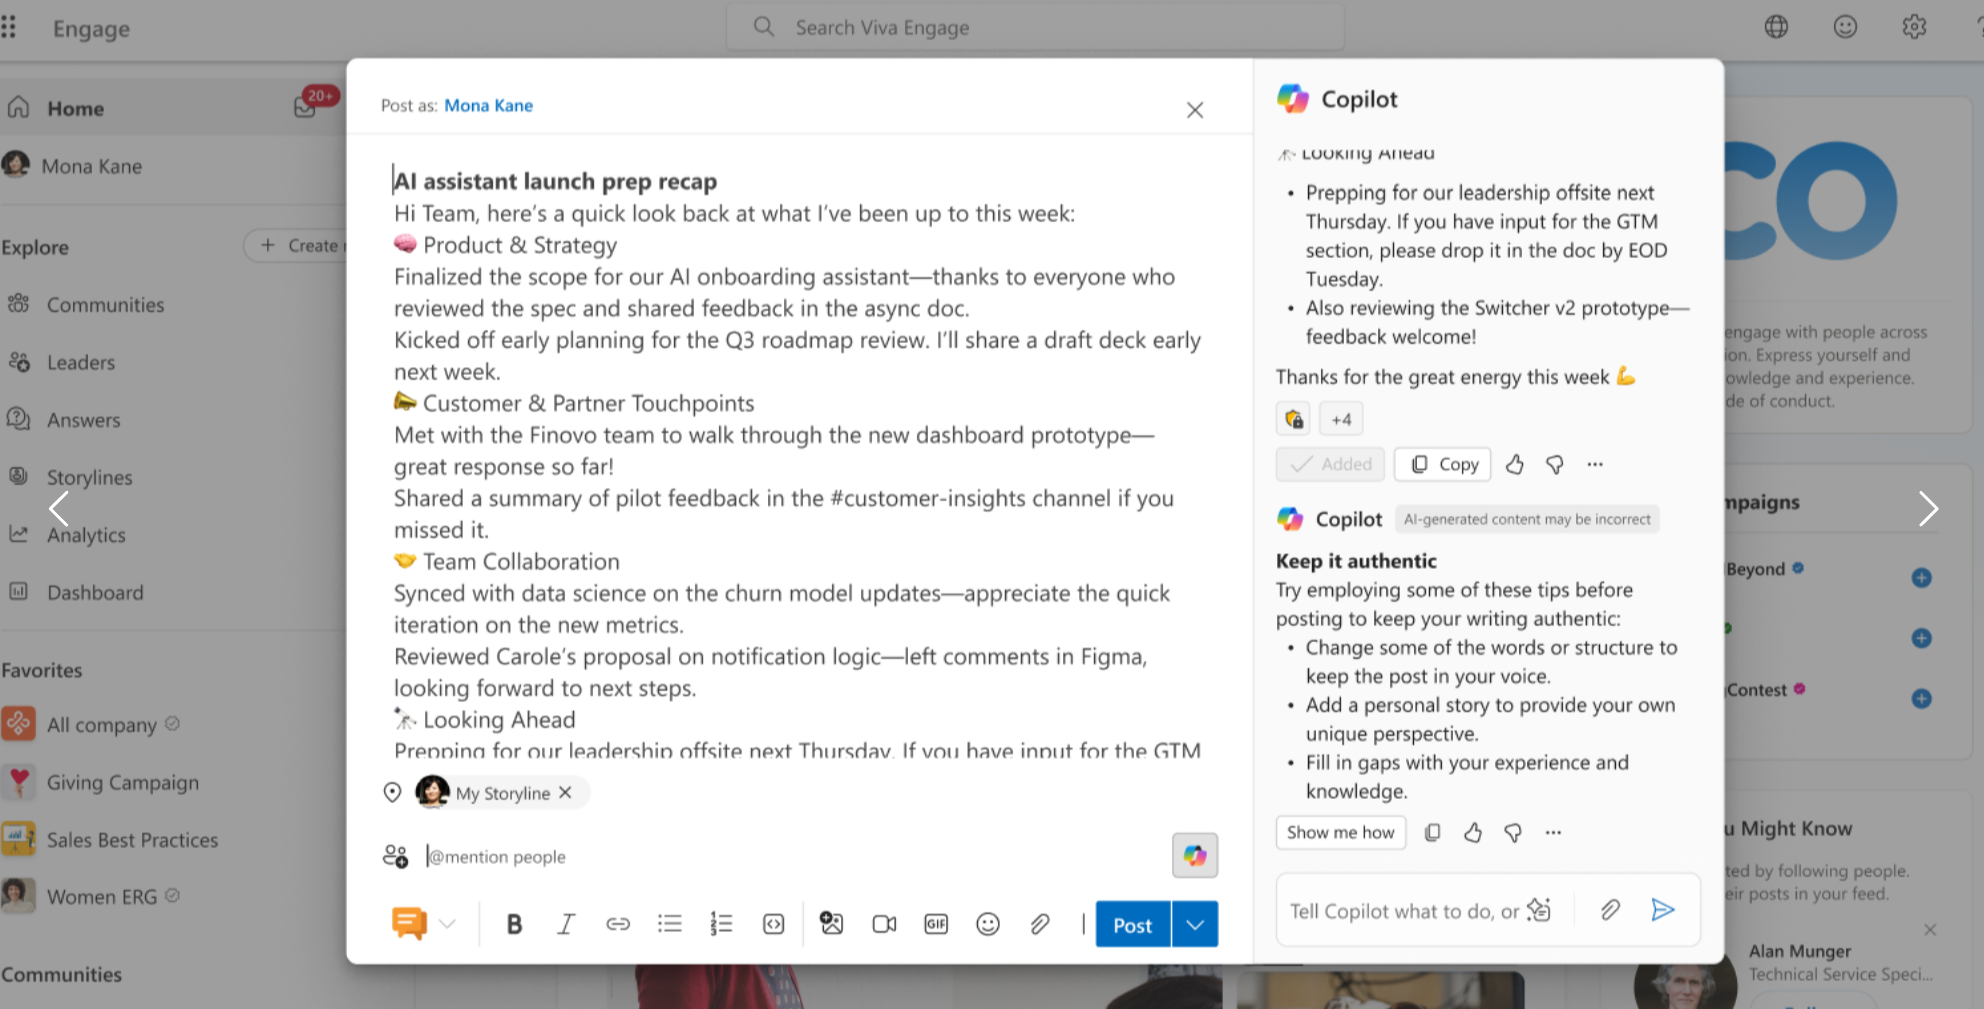Insert a hyperlink using the link icon

[618, 924]
